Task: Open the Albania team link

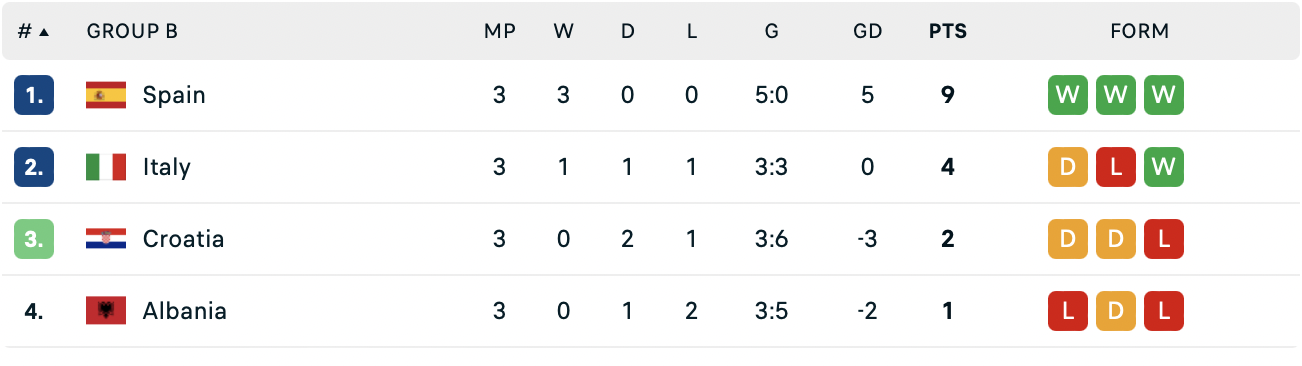Action: point(185,311)
